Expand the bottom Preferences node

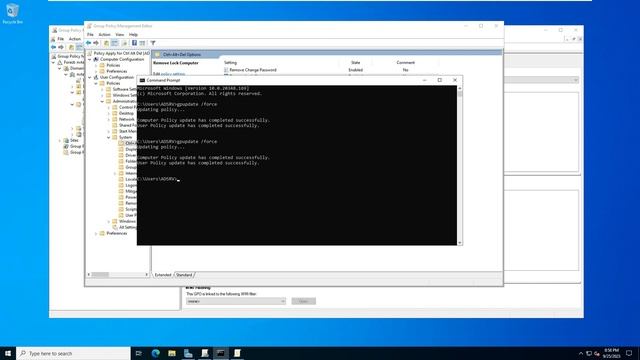pyautogui.click(x=96, y=233)
